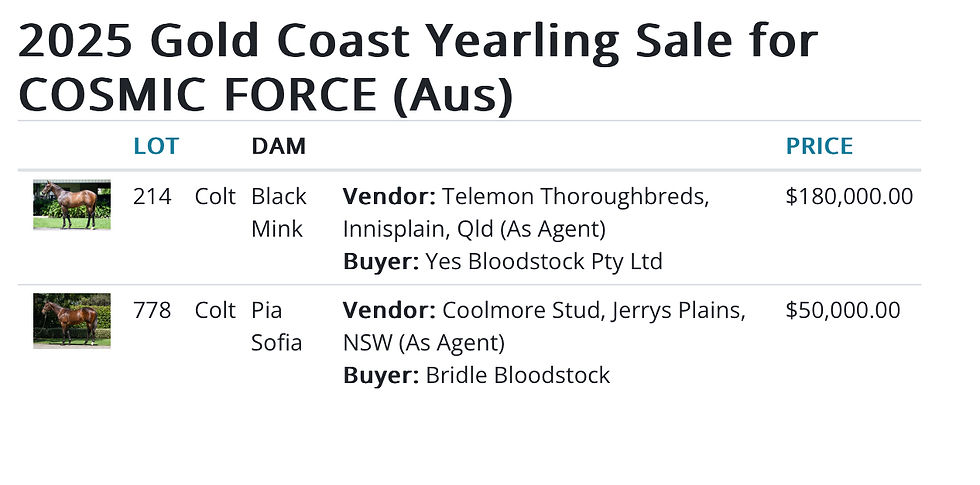The image size is (980, 485).
Task: Sort by the LOT column header
Action: [x=155, y=146]
